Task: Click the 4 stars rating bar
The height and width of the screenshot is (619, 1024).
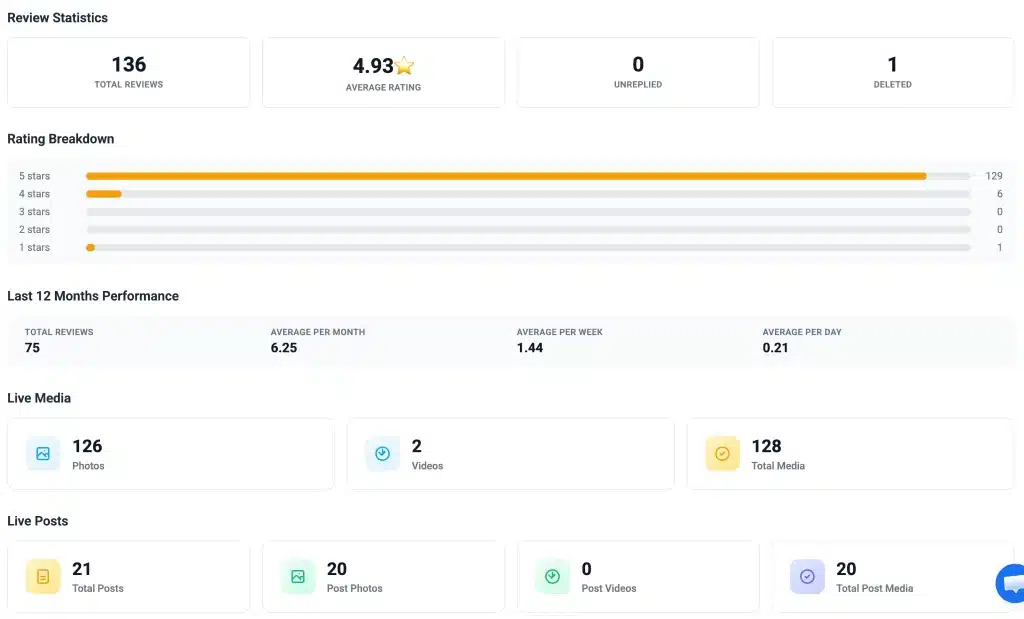Action: pyautogui.click(x=528, y=194)
